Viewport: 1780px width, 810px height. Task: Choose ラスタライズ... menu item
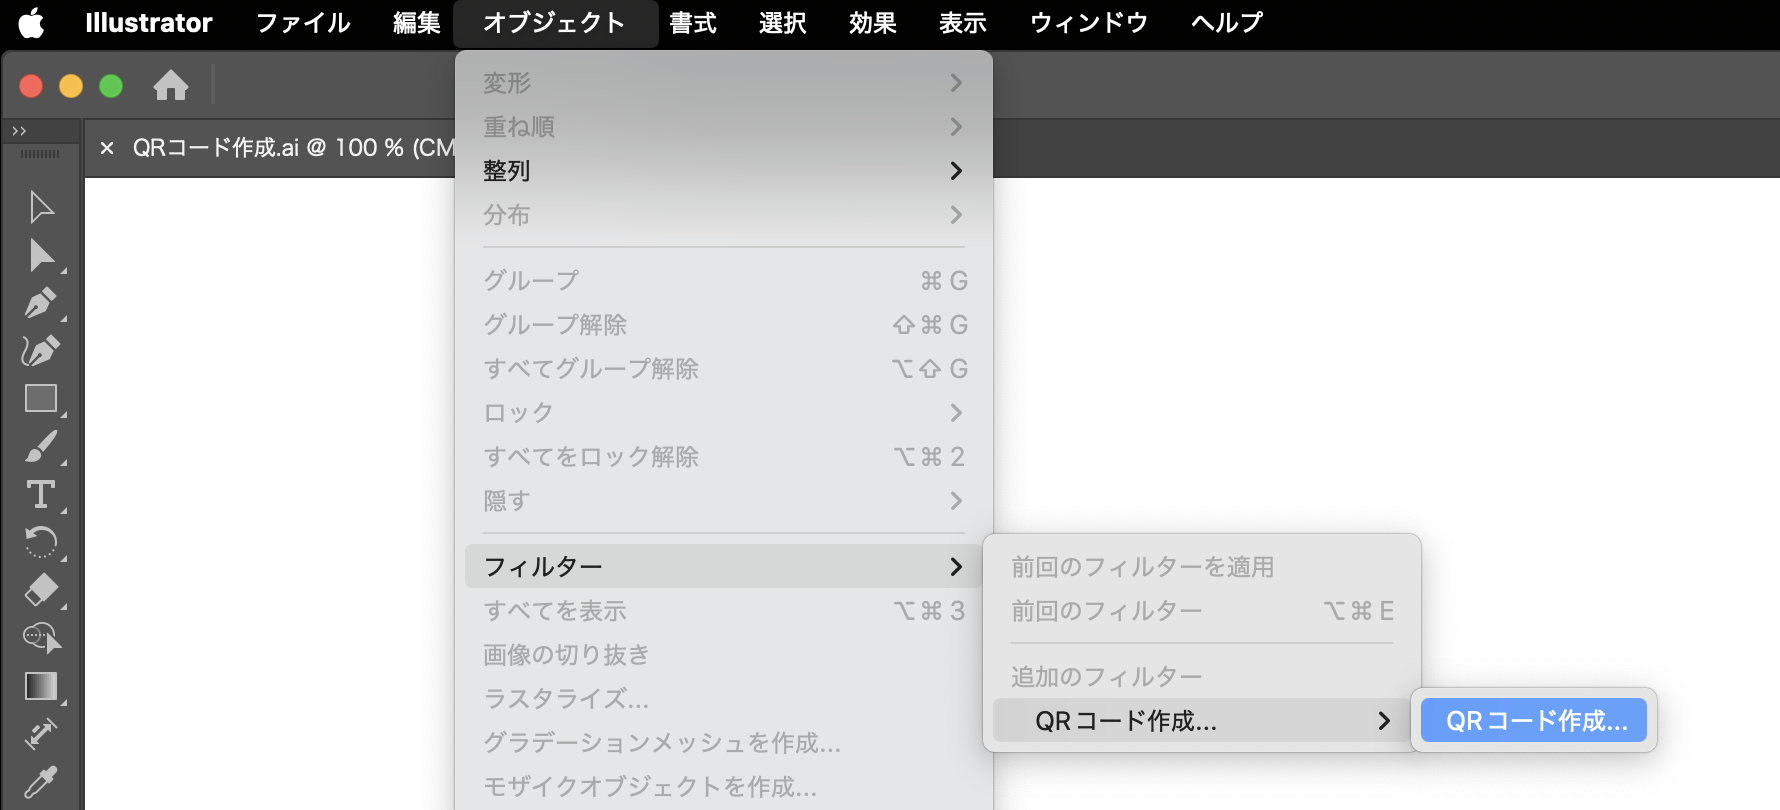click(x=724, y=699)
